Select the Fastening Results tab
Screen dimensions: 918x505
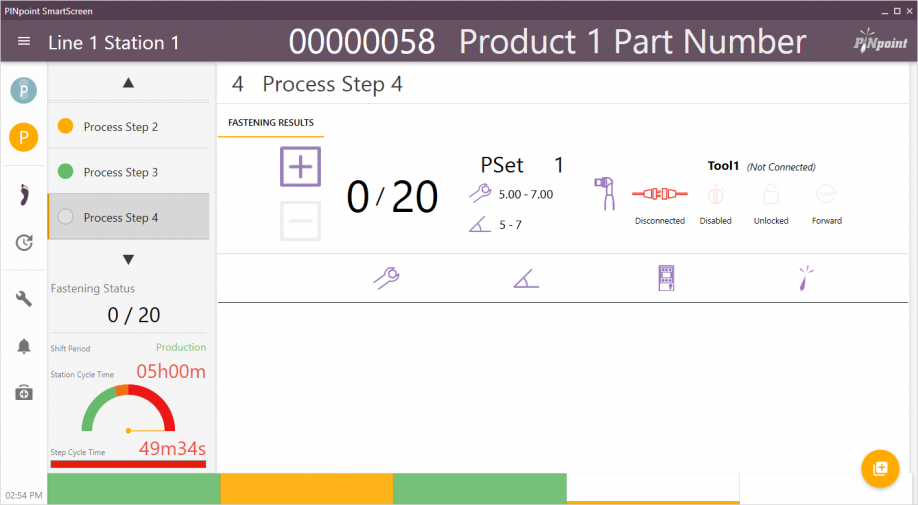click(x=271, y=122)
